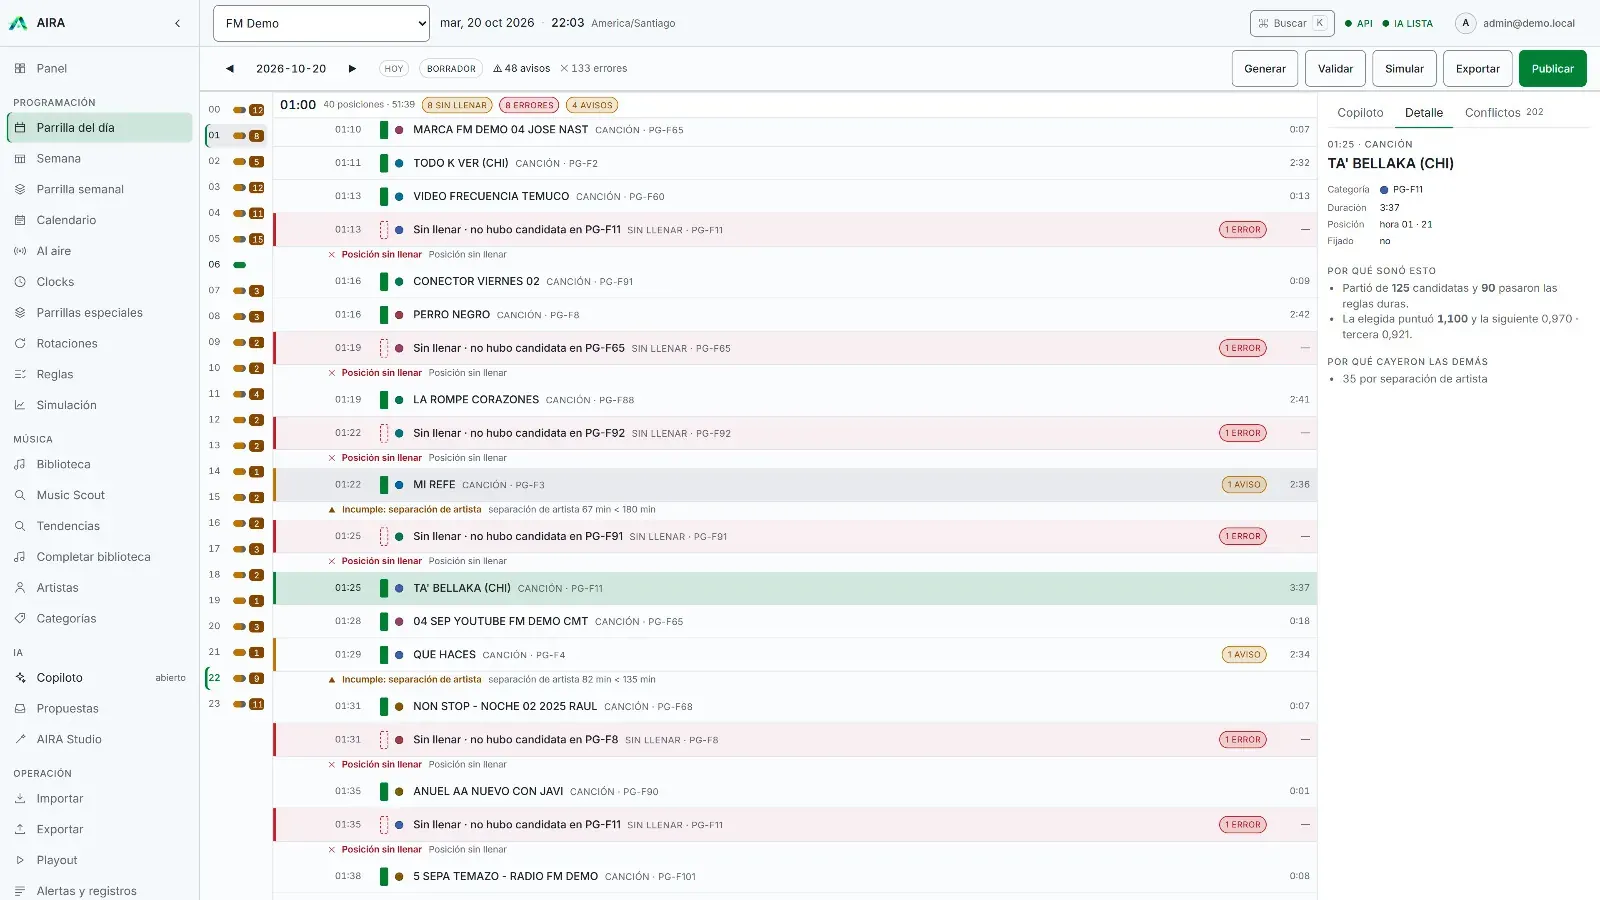This screenshot has height=900, width=1600.
Task: Open Importar via its download icon
Action: (20, 799)
